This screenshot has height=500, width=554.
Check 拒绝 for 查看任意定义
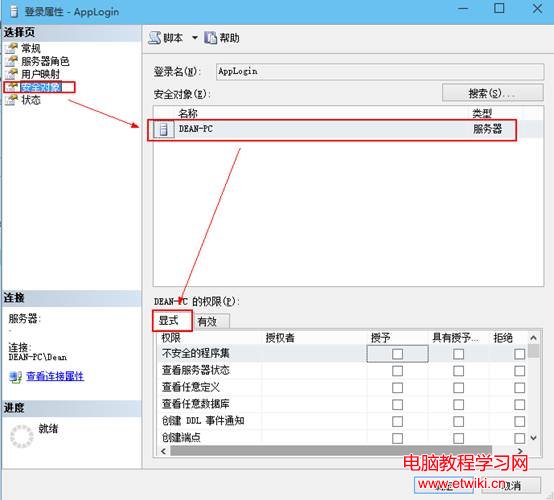click(519, 388)
